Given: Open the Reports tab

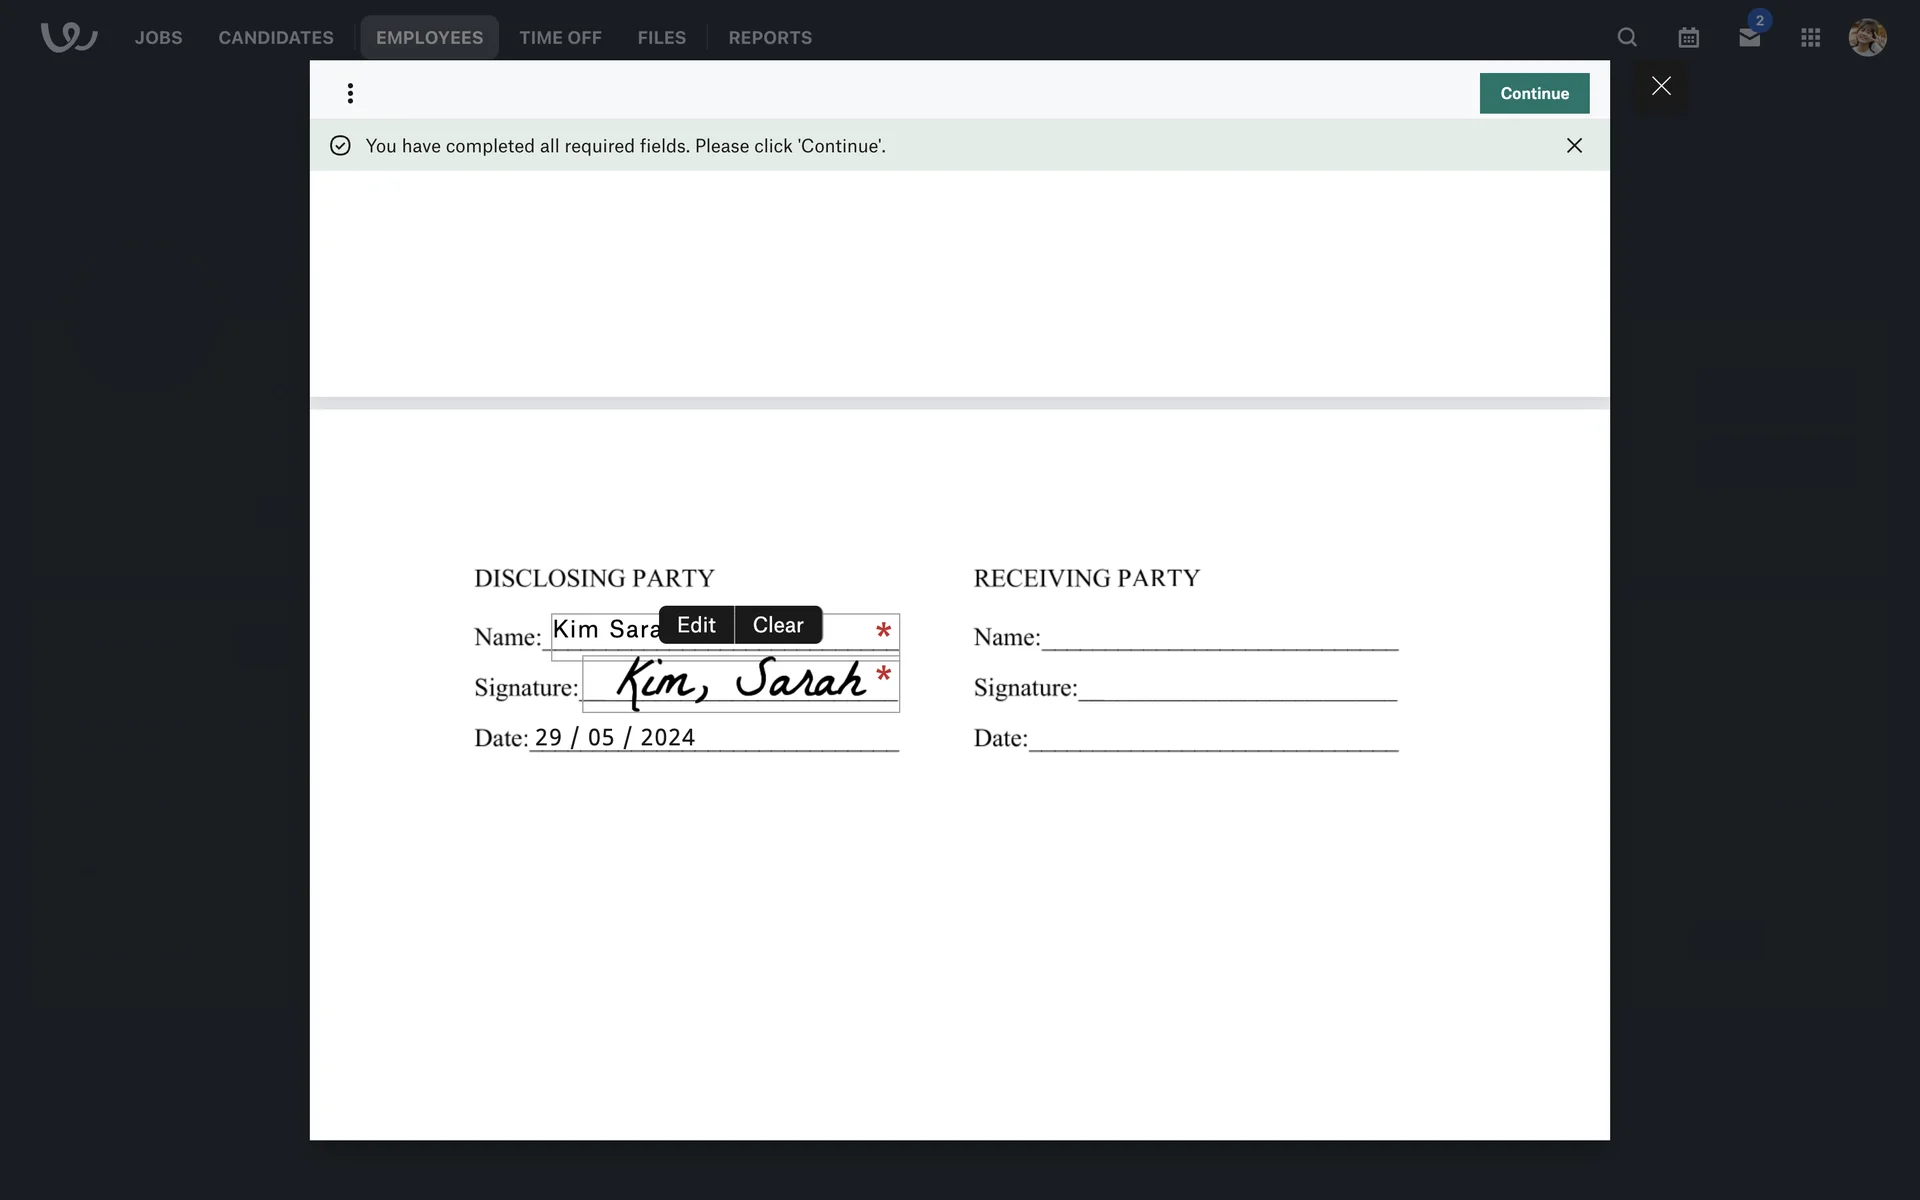Looking at the screenshot, I should [x=769, y=38].
